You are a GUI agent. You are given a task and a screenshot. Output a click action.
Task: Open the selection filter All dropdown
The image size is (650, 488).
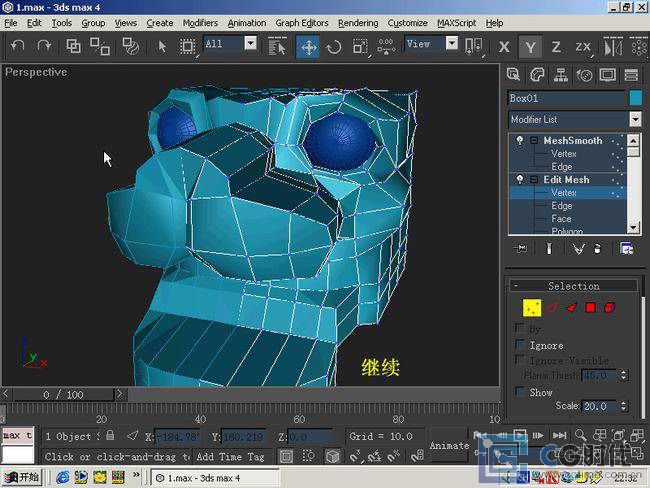pyautogui.click(x=250, y=43)
